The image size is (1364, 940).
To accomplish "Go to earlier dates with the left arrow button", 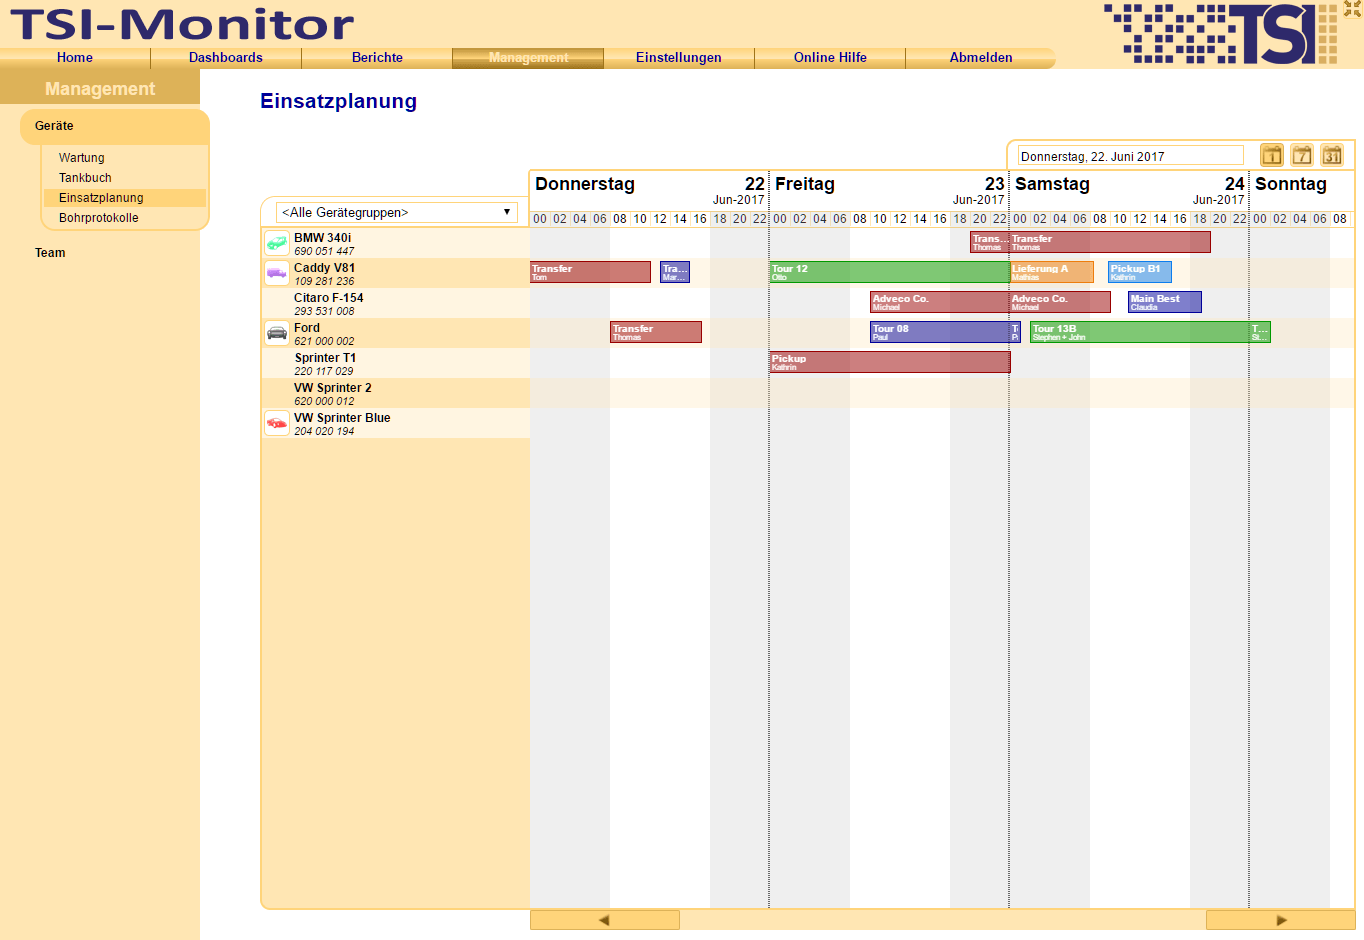I will tap(605, 920).
